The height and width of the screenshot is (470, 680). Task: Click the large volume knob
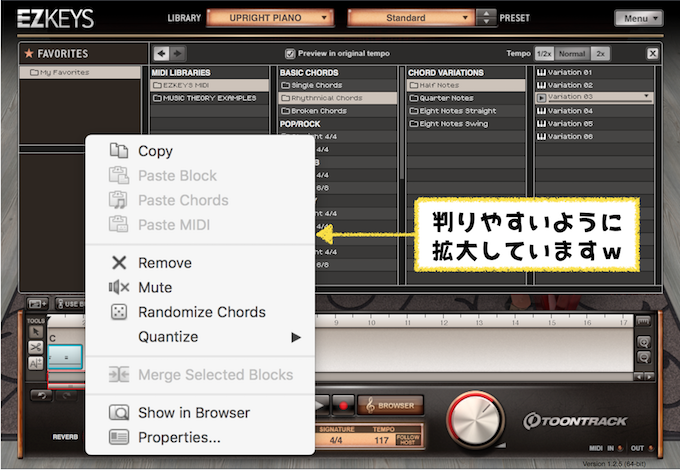point(475,420)
